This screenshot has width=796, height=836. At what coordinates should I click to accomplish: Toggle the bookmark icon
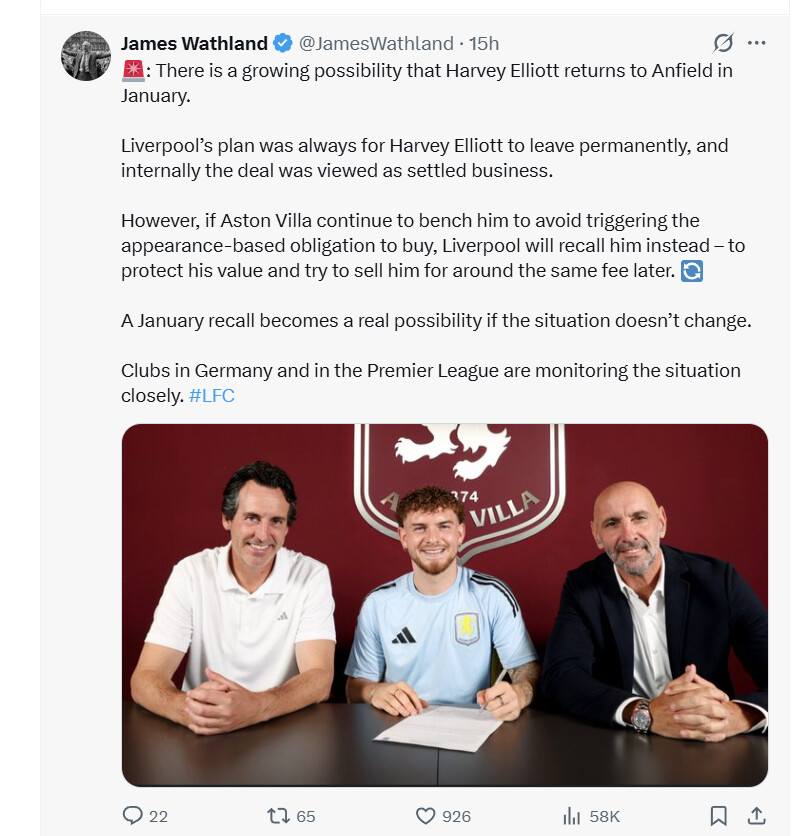click(x=718, y=816)
